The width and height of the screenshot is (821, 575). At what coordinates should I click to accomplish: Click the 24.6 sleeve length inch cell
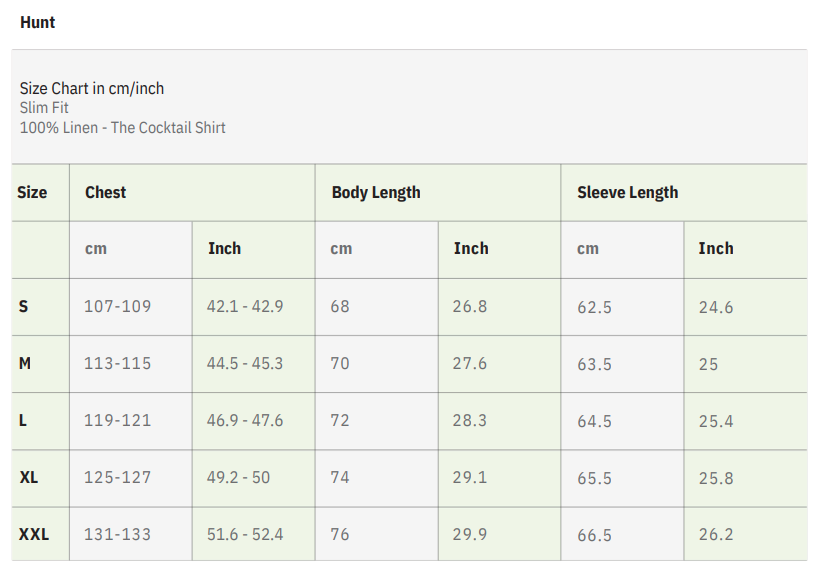click(716, 307)
